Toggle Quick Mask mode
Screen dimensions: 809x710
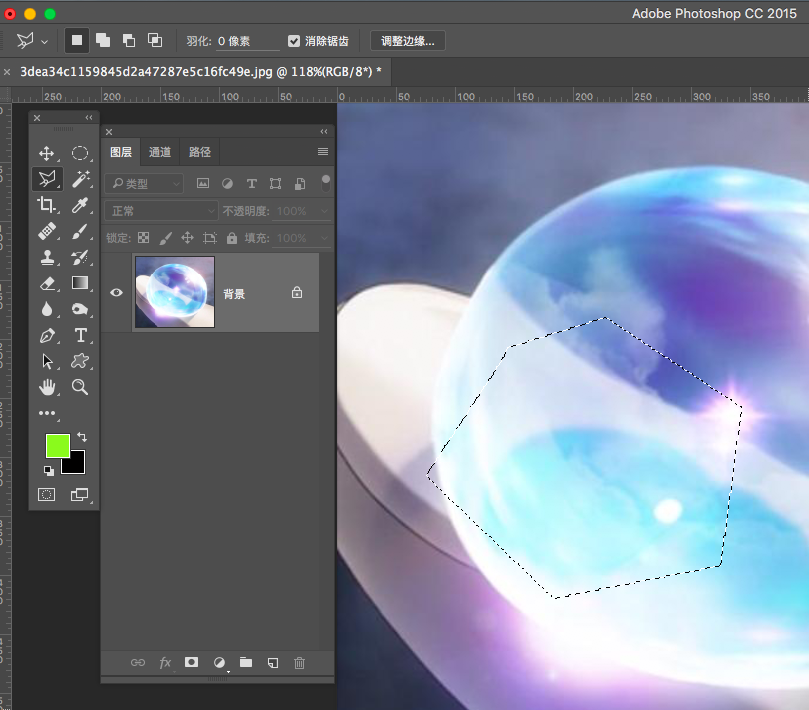(46, 494)
